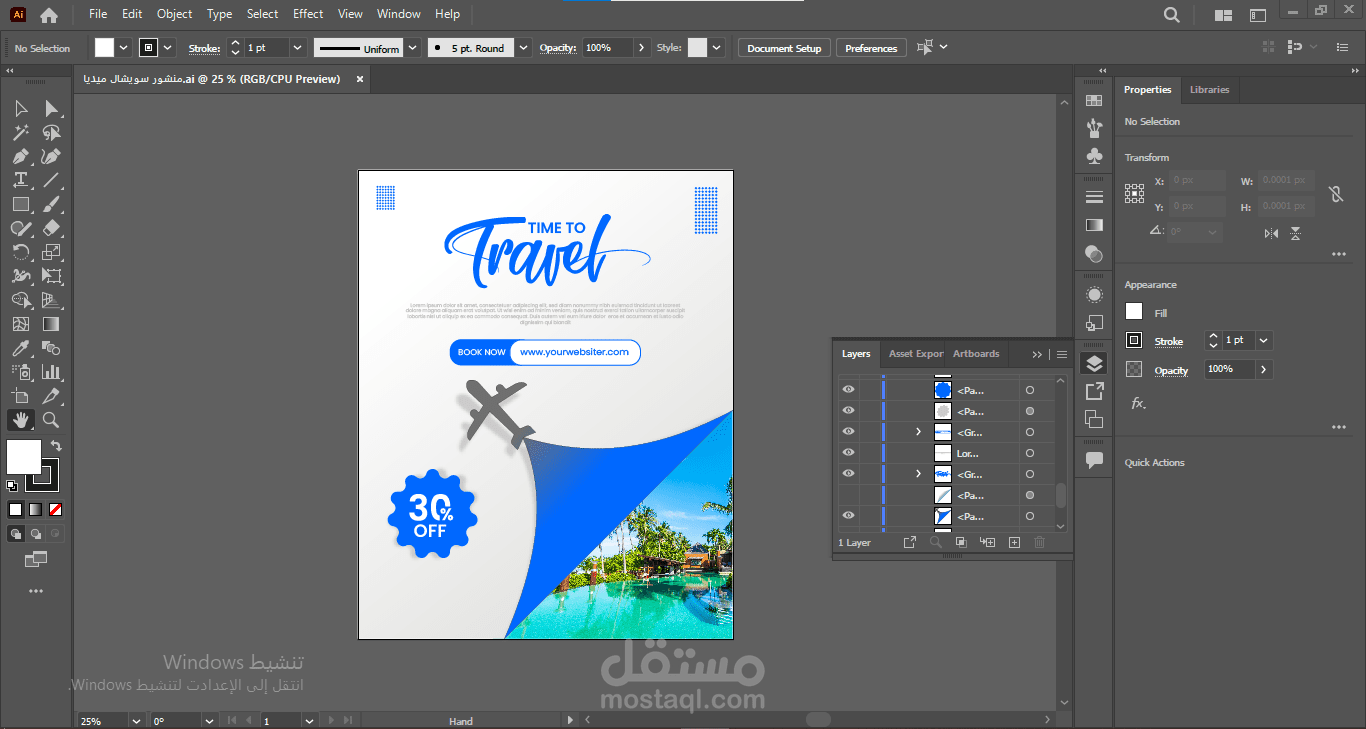Click the Fill swatch in Appearance section
1366x729 pixels.
click(x=1134, y=312)
